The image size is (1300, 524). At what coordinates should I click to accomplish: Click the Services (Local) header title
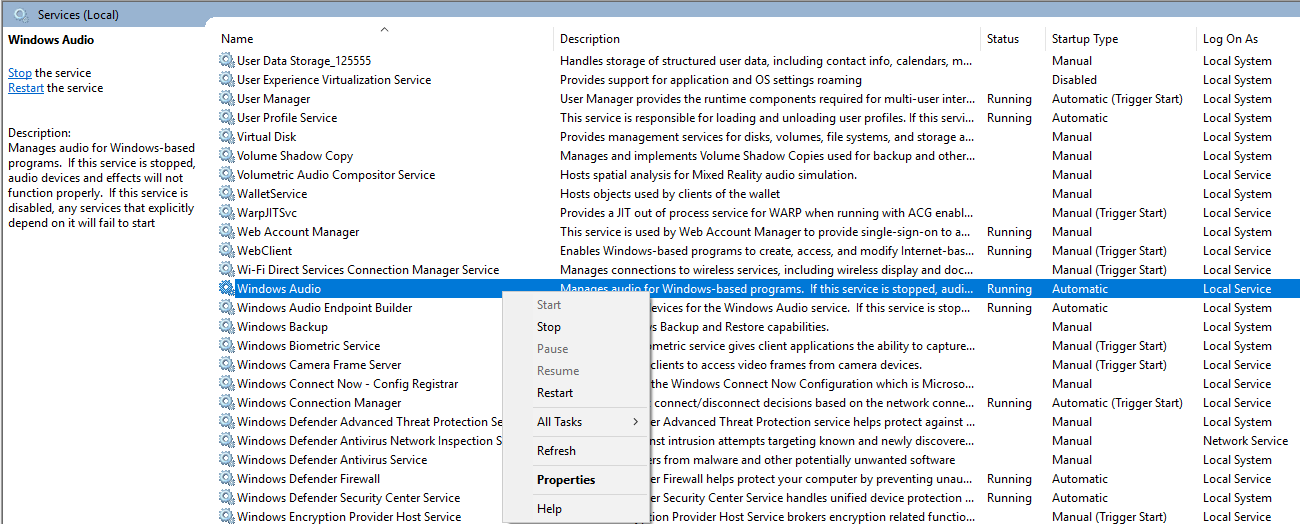coord(79,15)
